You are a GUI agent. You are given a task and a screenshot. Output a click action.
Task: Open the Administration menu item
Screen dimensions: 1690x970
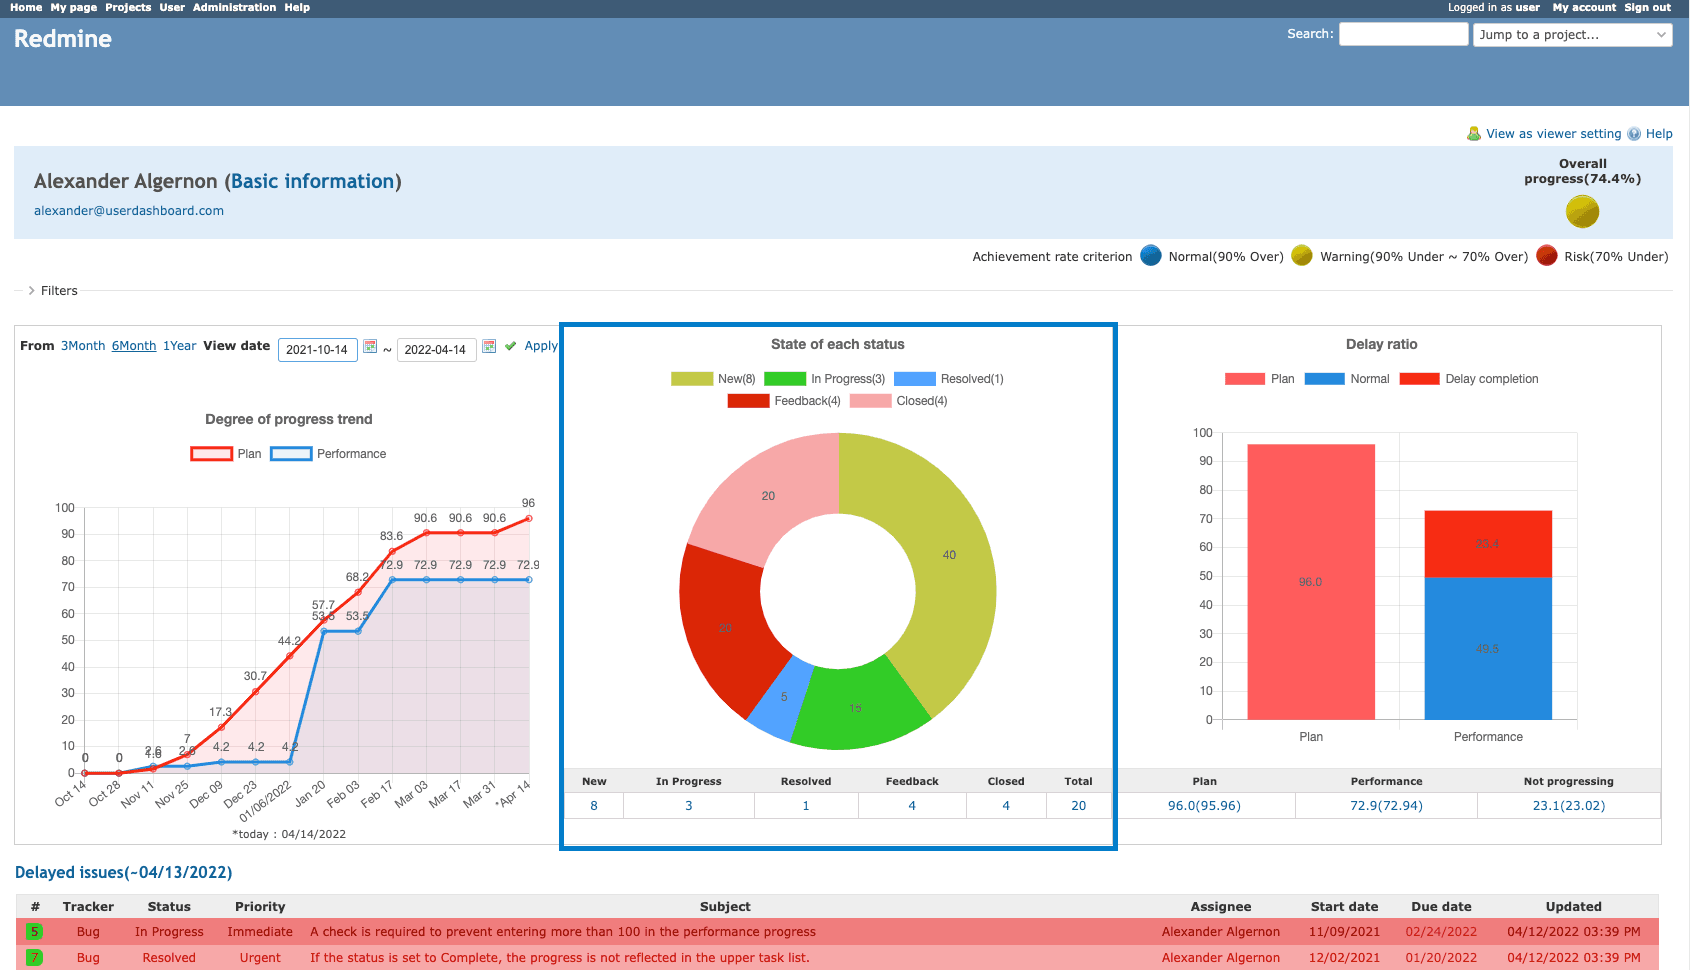[x=234, y=7]
